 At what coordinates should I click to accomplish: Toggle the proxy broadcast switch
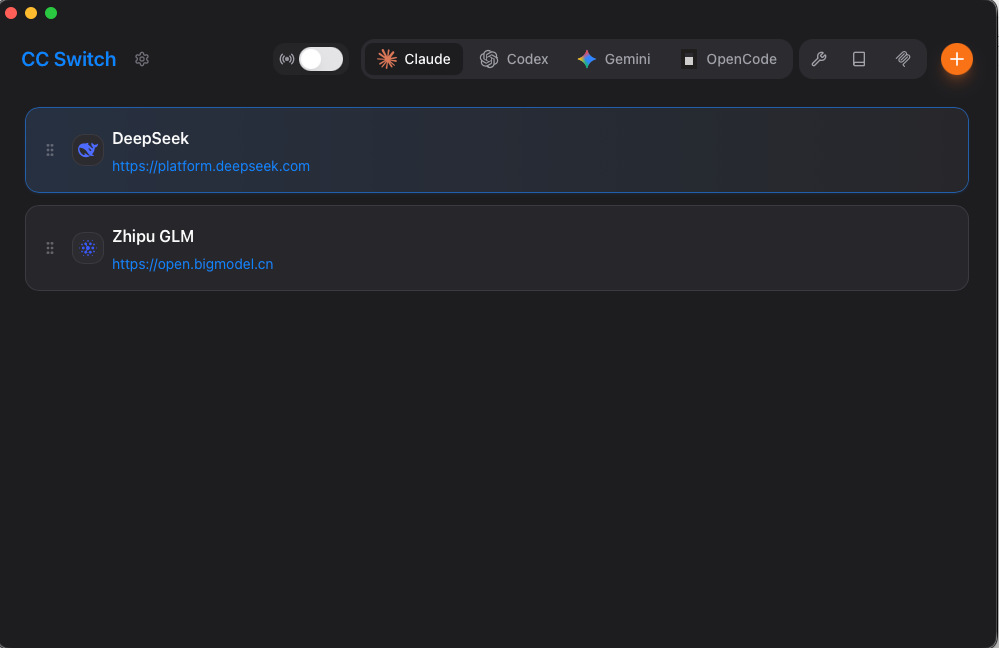320,59
